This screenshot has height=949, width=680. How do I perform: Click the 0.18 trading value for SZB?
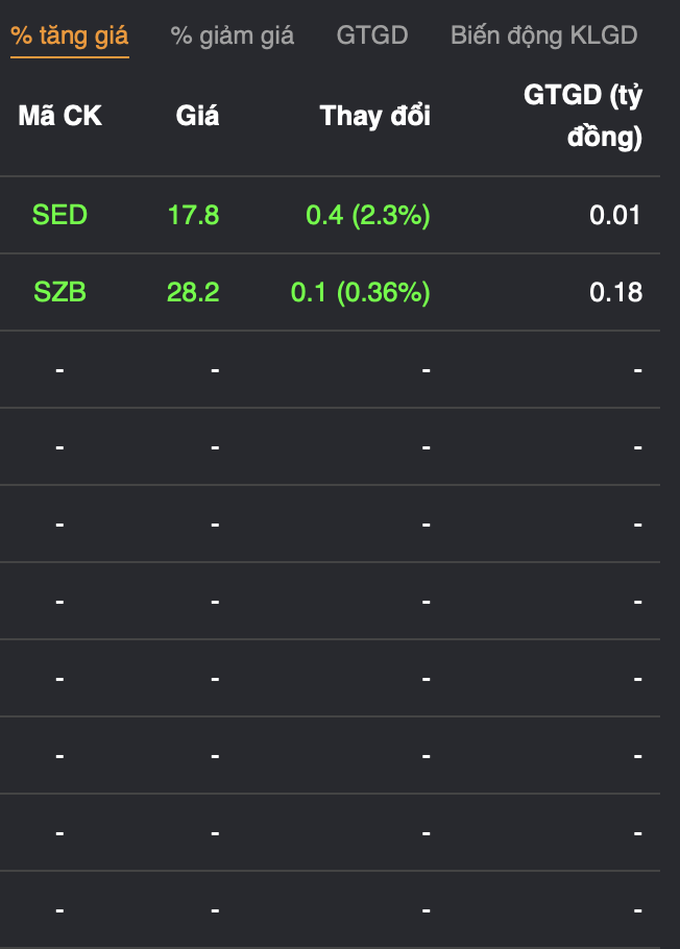[616, 292]
